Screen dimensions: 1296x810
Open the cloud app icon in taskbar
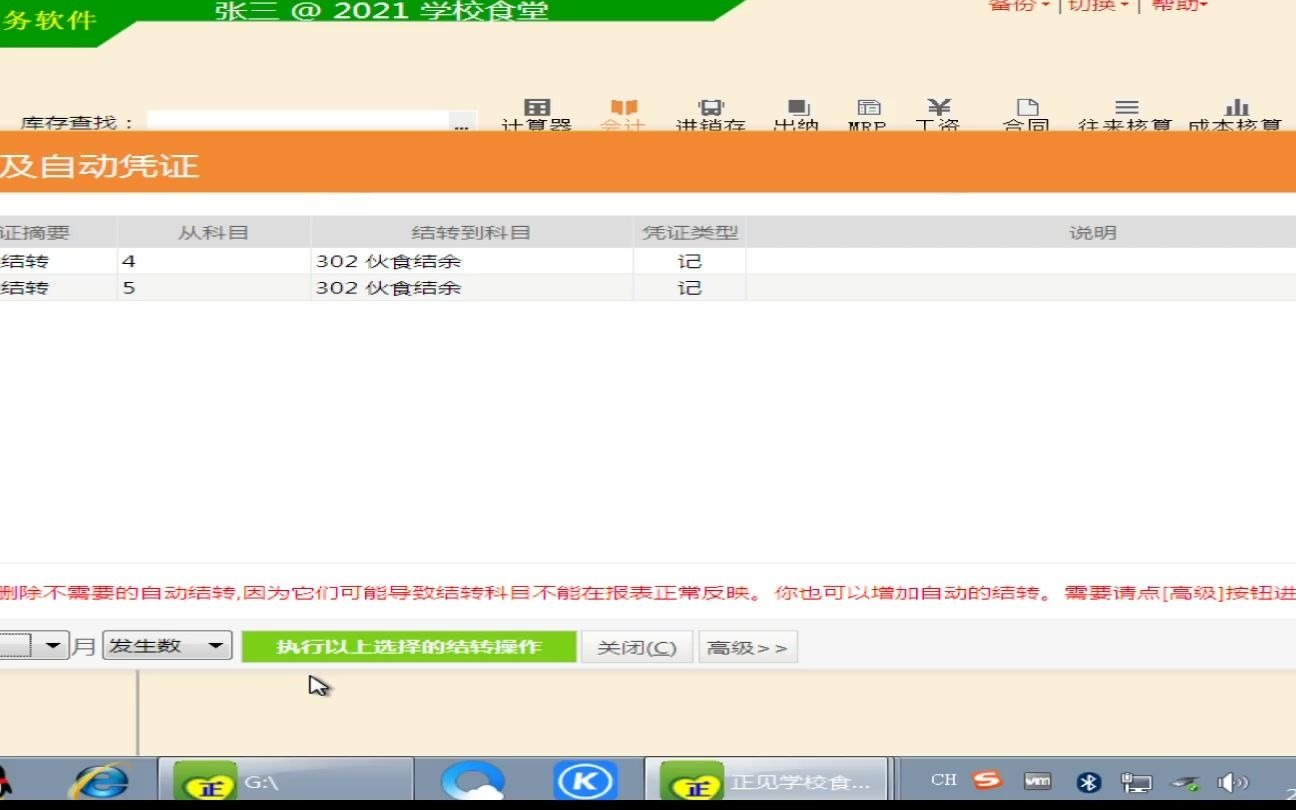(473, 781)
